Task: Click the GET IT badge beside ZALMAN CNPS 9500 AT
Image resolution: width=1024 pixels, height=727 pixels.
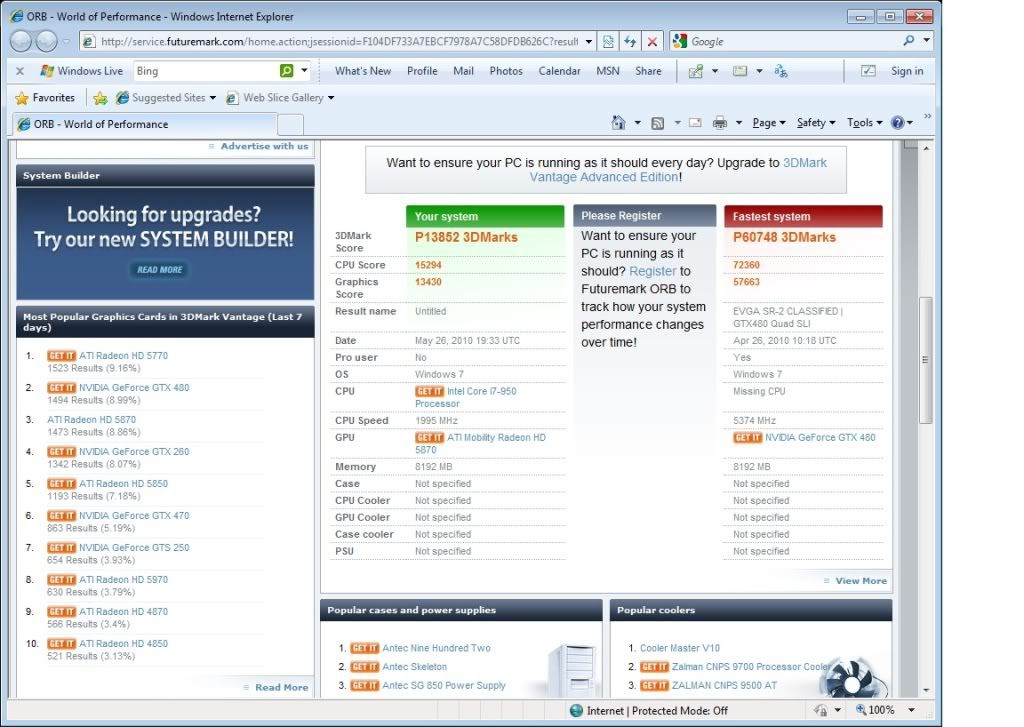Action: point(654,685)
